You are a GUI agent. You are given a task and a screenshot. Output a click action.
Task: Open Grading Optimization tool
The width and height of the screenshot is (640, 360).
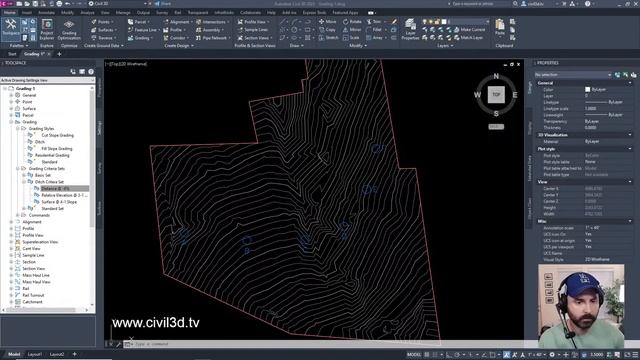69,30
